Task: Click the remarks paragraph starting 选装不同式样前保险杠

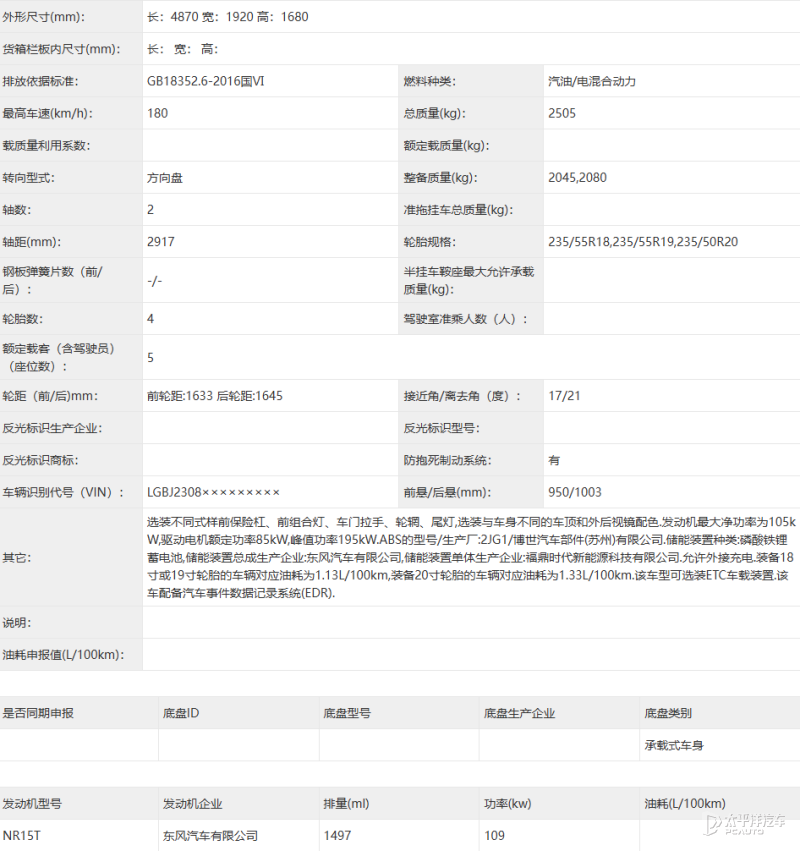Action: (x=471, y=557)
